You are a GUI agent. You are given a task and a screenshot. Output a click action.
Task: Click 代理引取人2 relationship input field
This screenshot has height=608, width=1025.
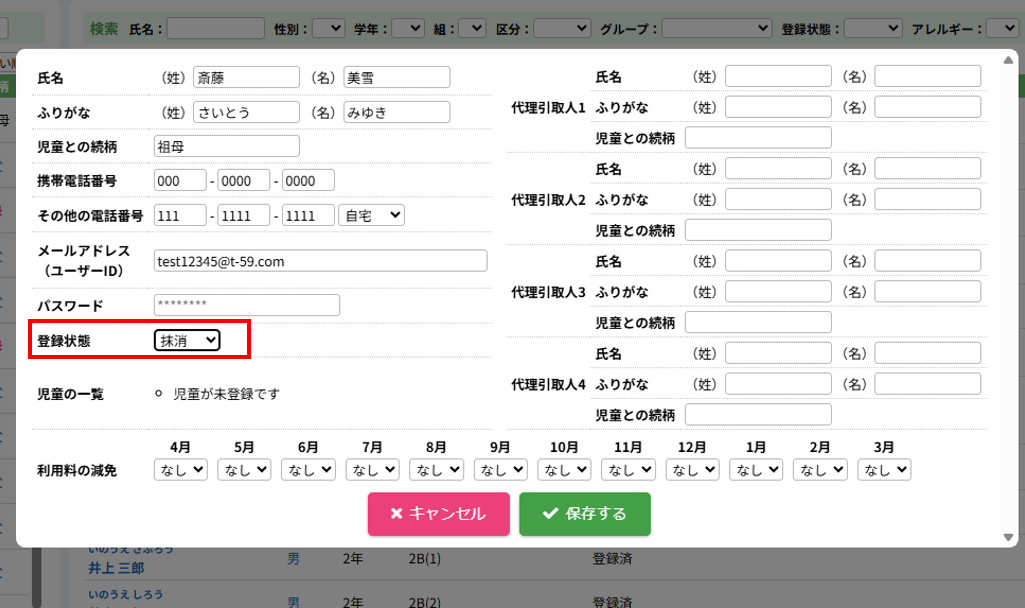(x=758, y=230)
